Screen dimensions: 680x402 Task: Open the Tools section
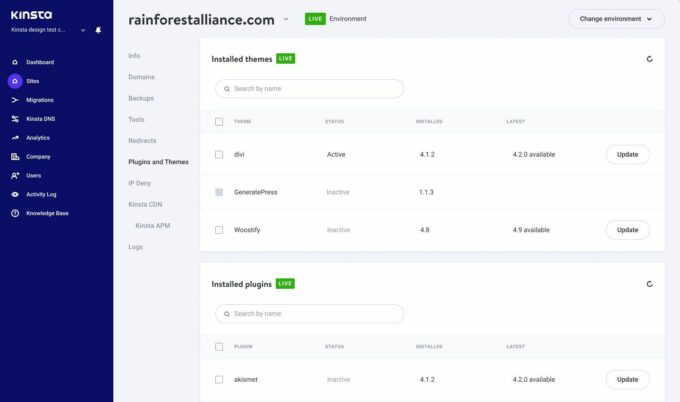(136, 119)
